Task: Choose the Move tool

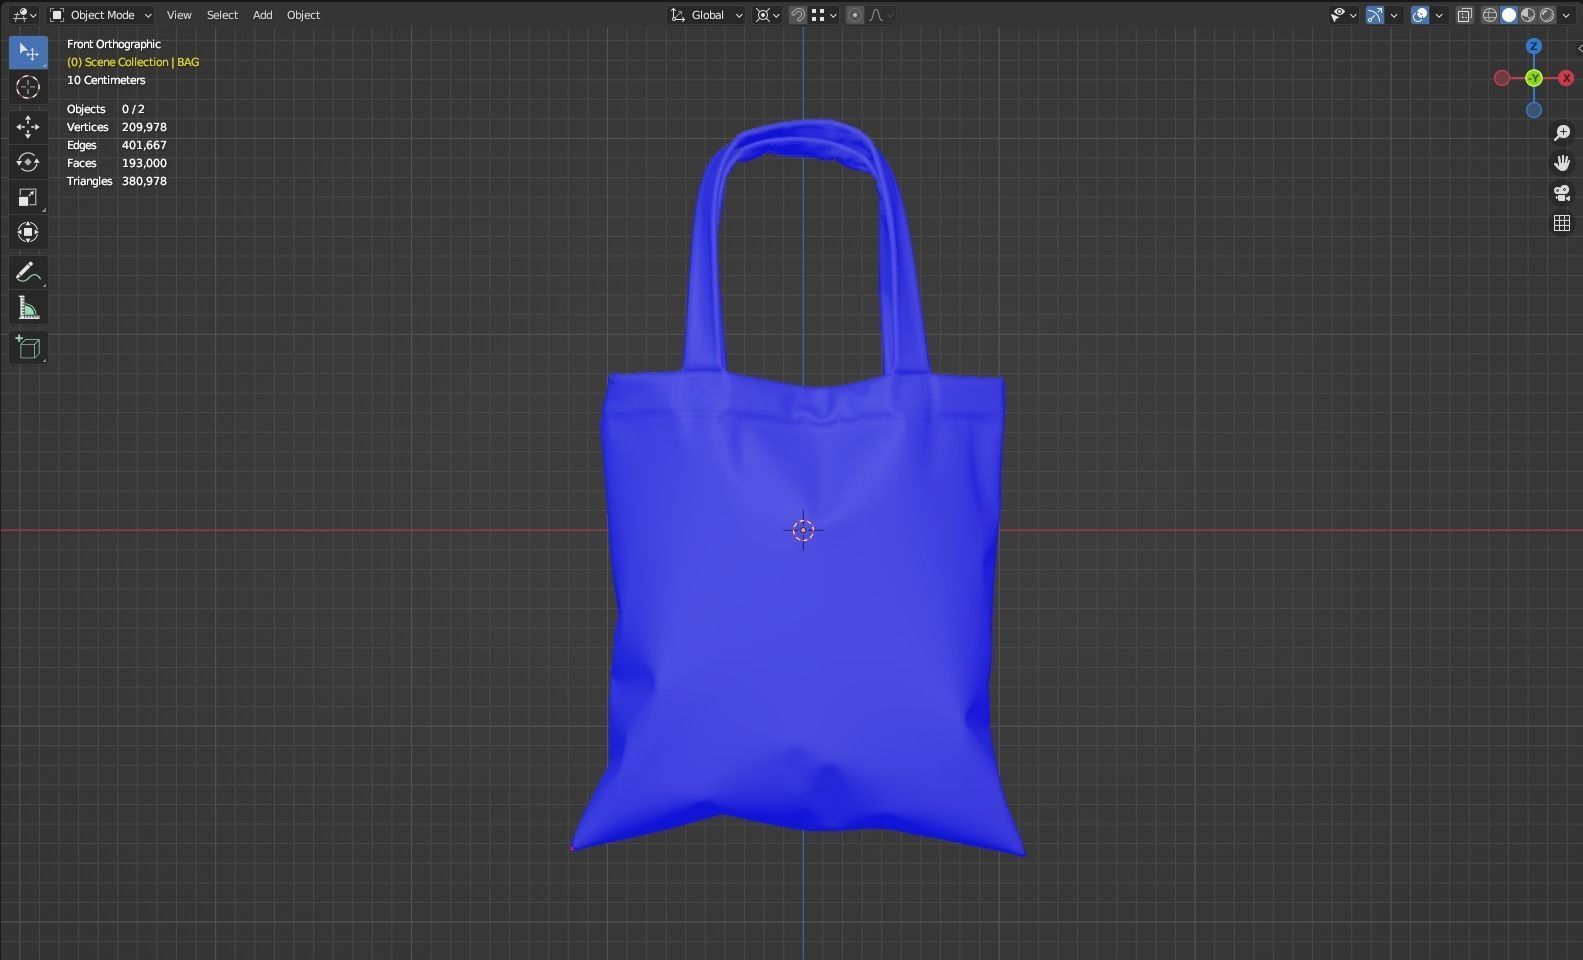Action: click(x=28, y=126)
